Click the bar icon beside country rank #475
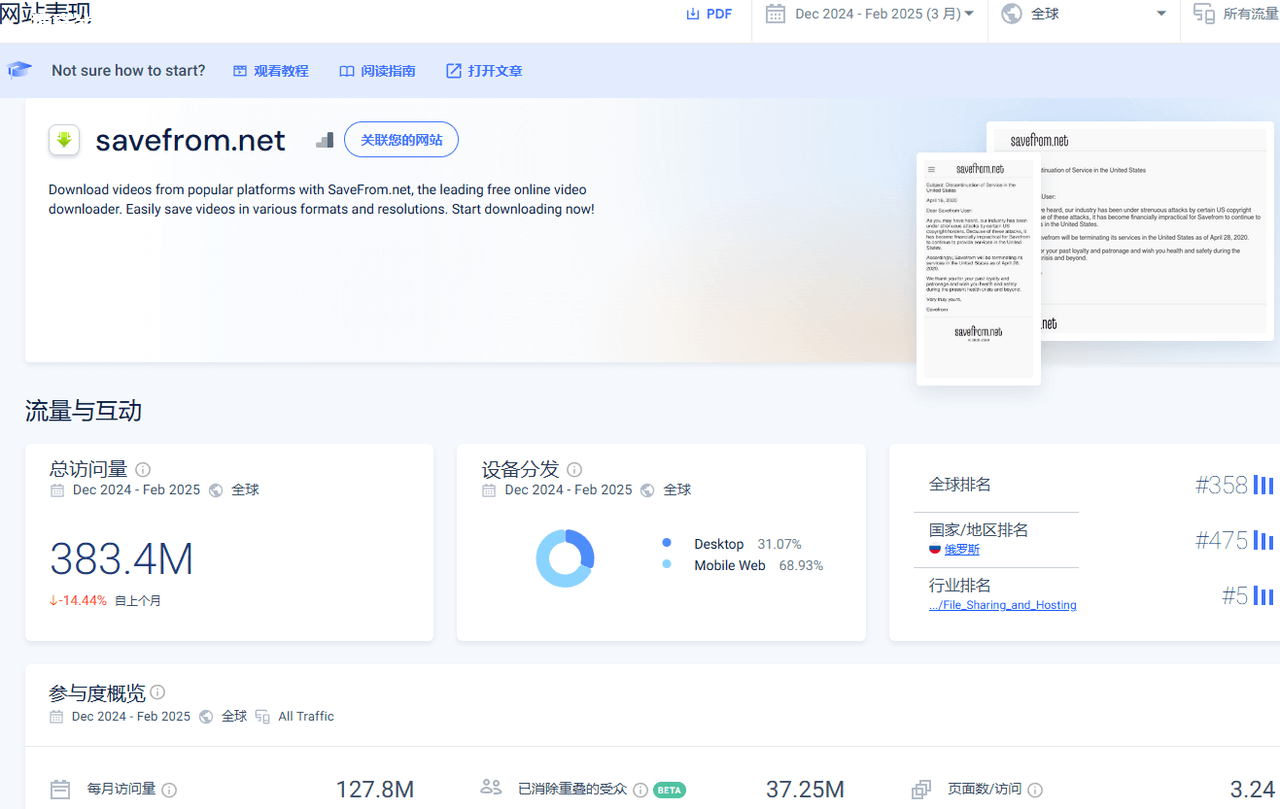The height and width of the screenshot is (809, 1280). [1263, 541]
